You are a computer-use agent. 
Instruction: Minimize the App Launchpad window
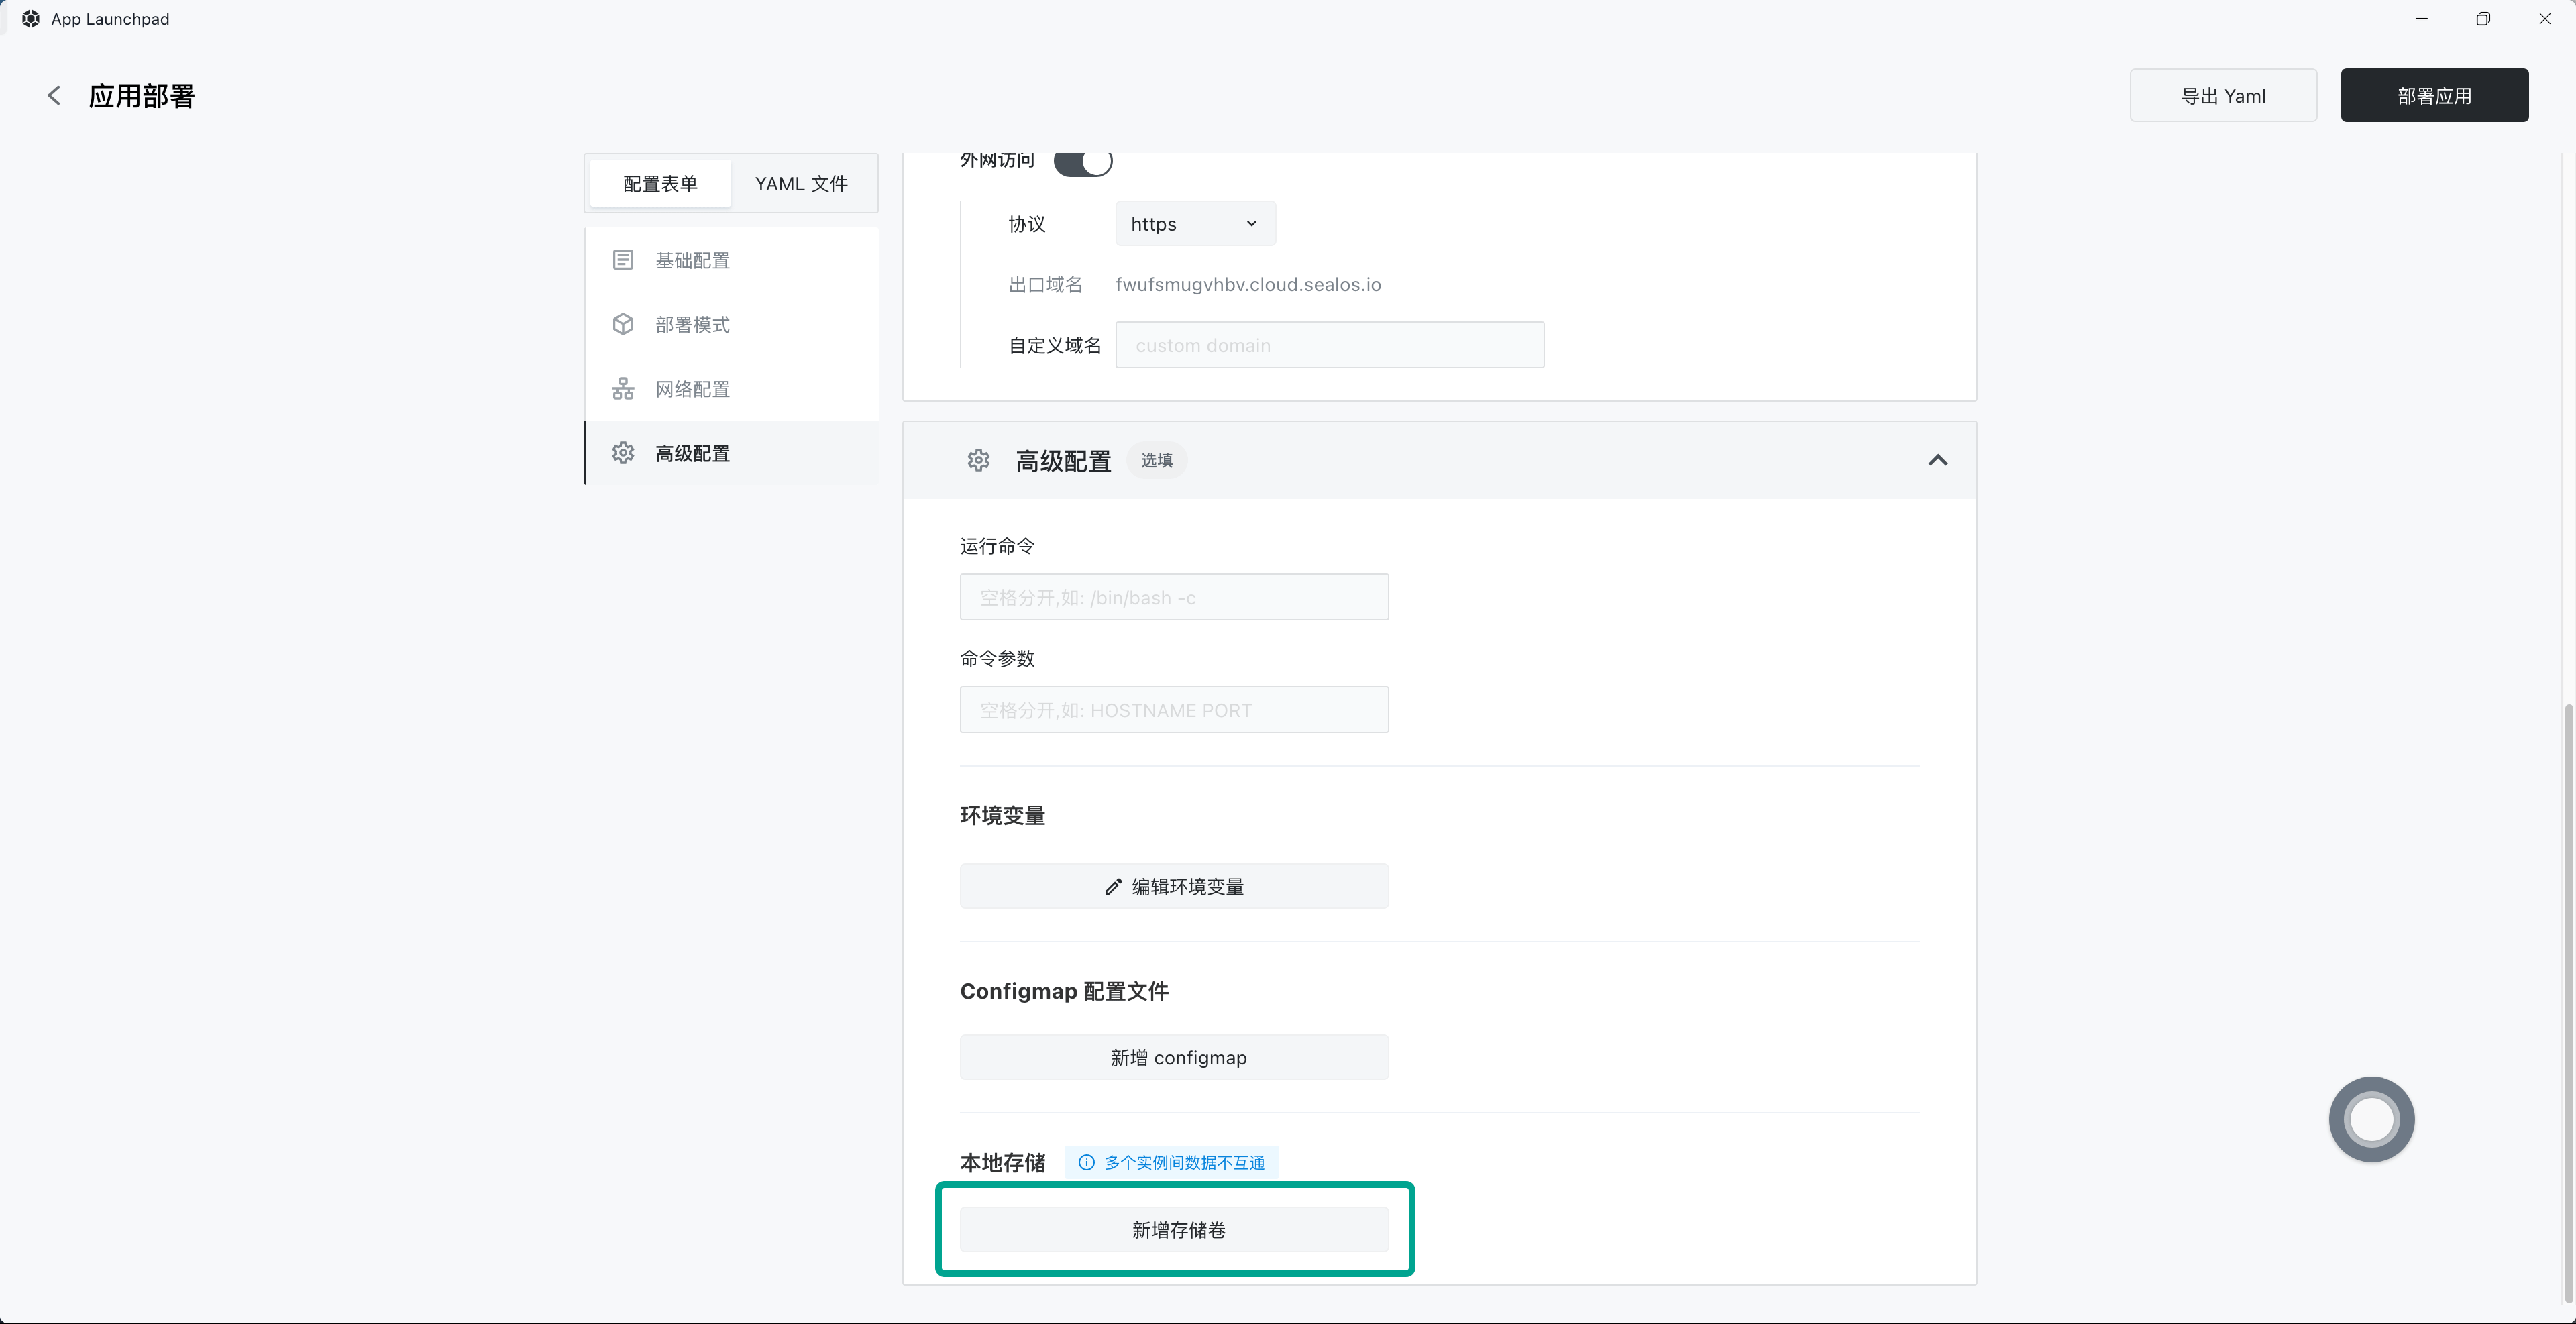point(2421,19)
